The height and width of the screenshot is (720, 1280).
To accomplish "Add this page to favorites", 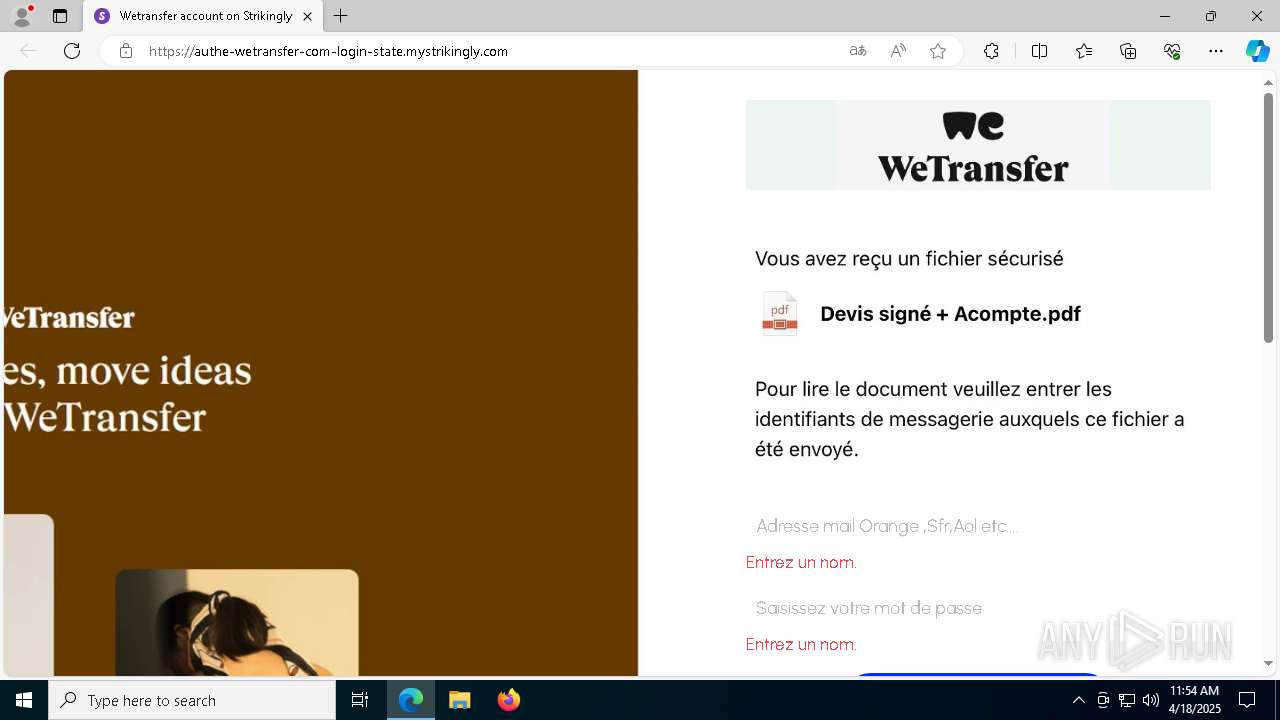I will (x=938, y=51).
